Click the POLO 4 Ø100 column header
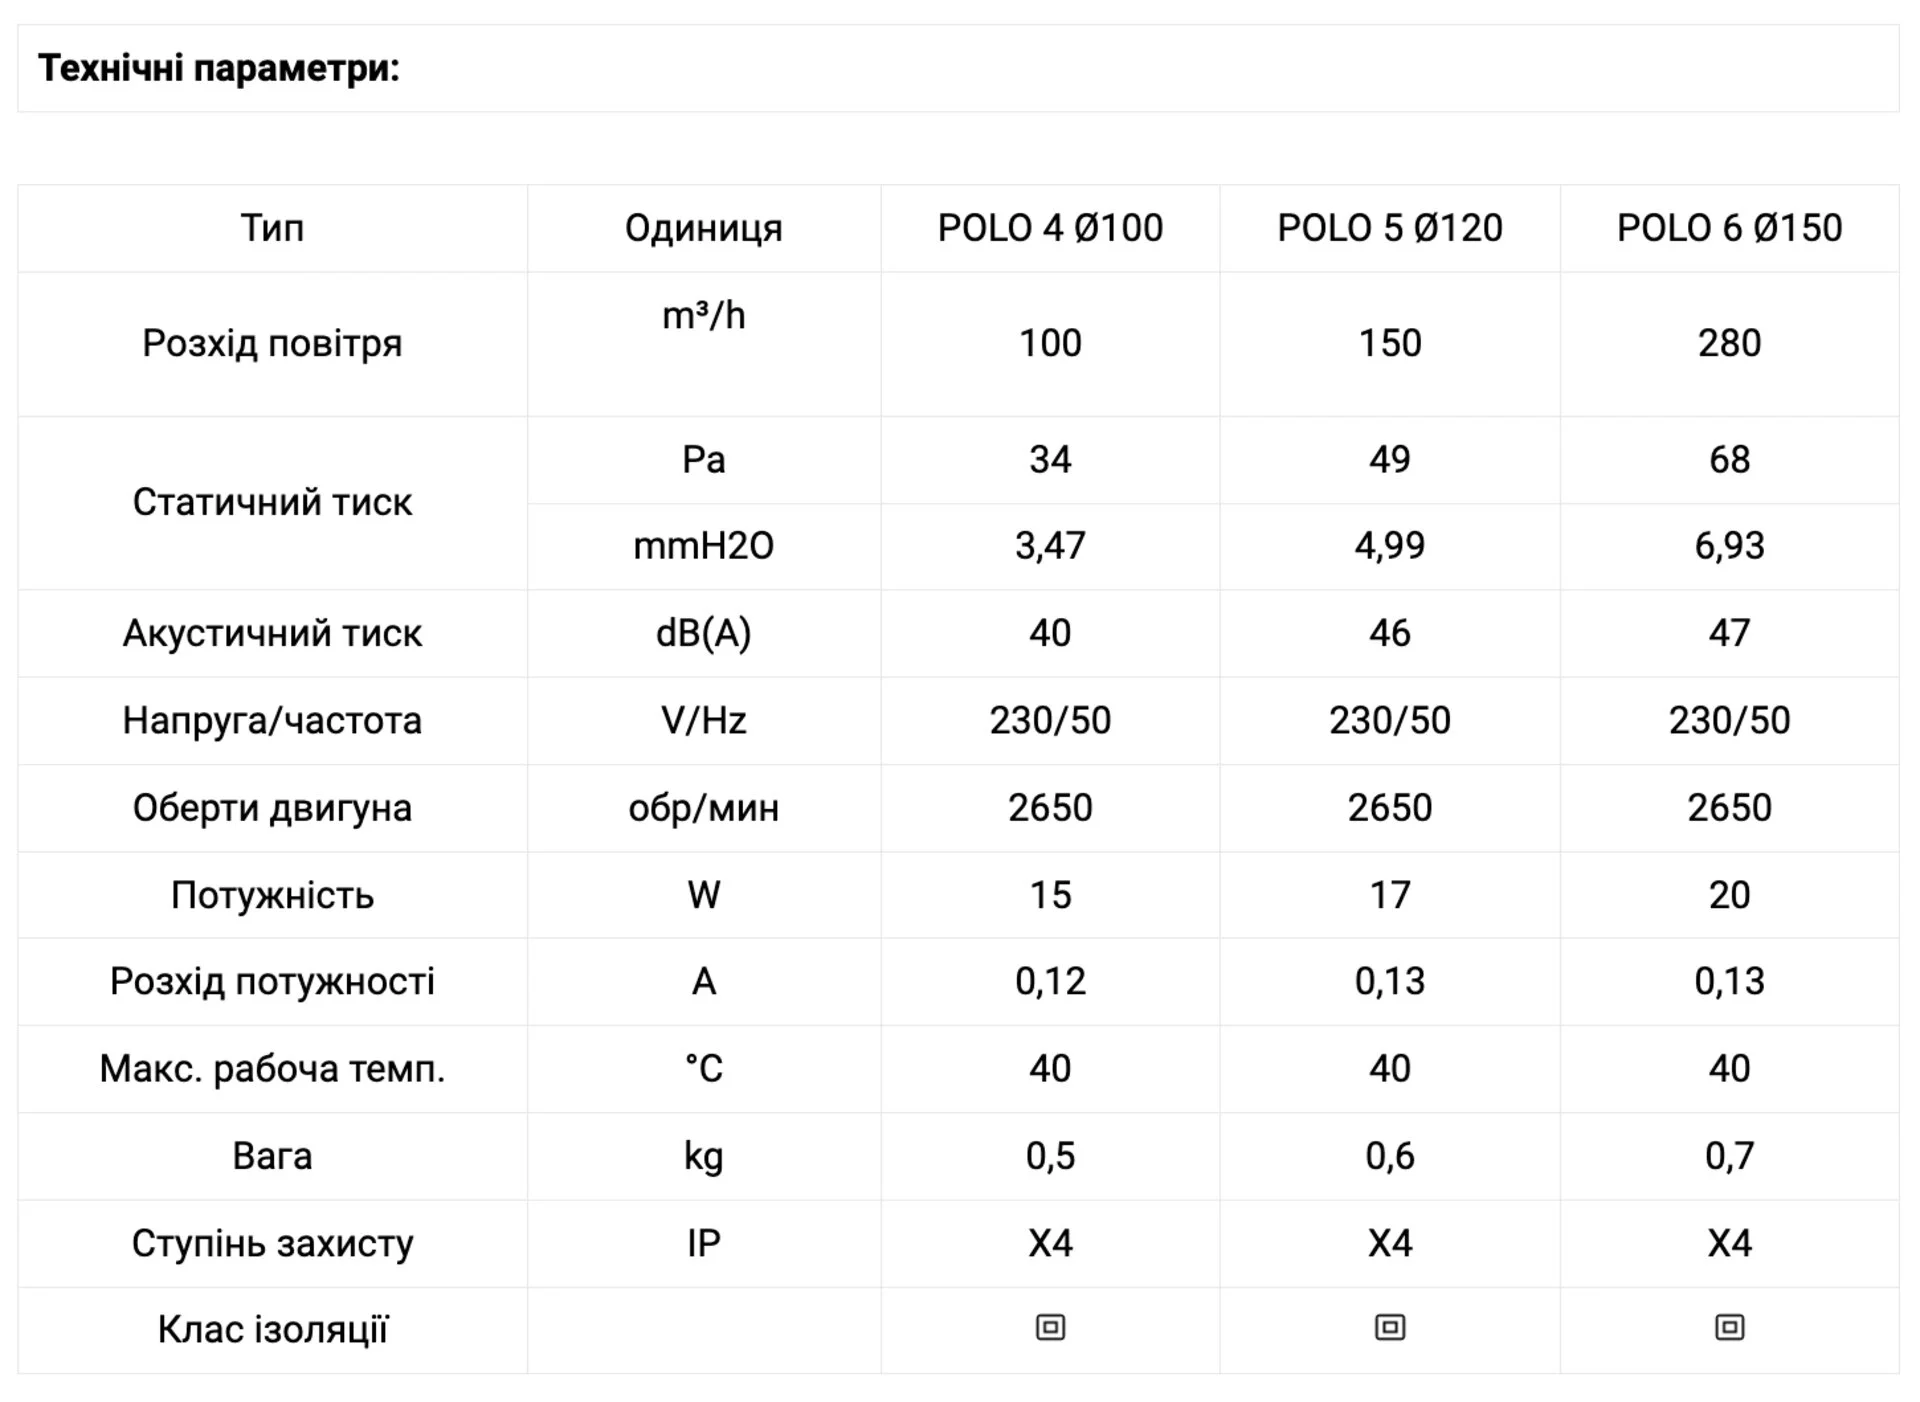 point(1050,228)
